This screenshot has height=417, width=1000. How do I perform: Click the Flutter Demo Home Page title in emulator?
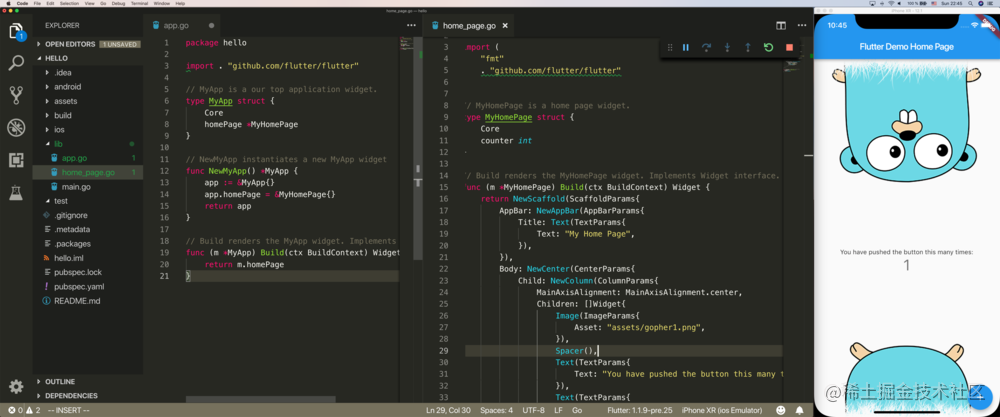point(907,47)
